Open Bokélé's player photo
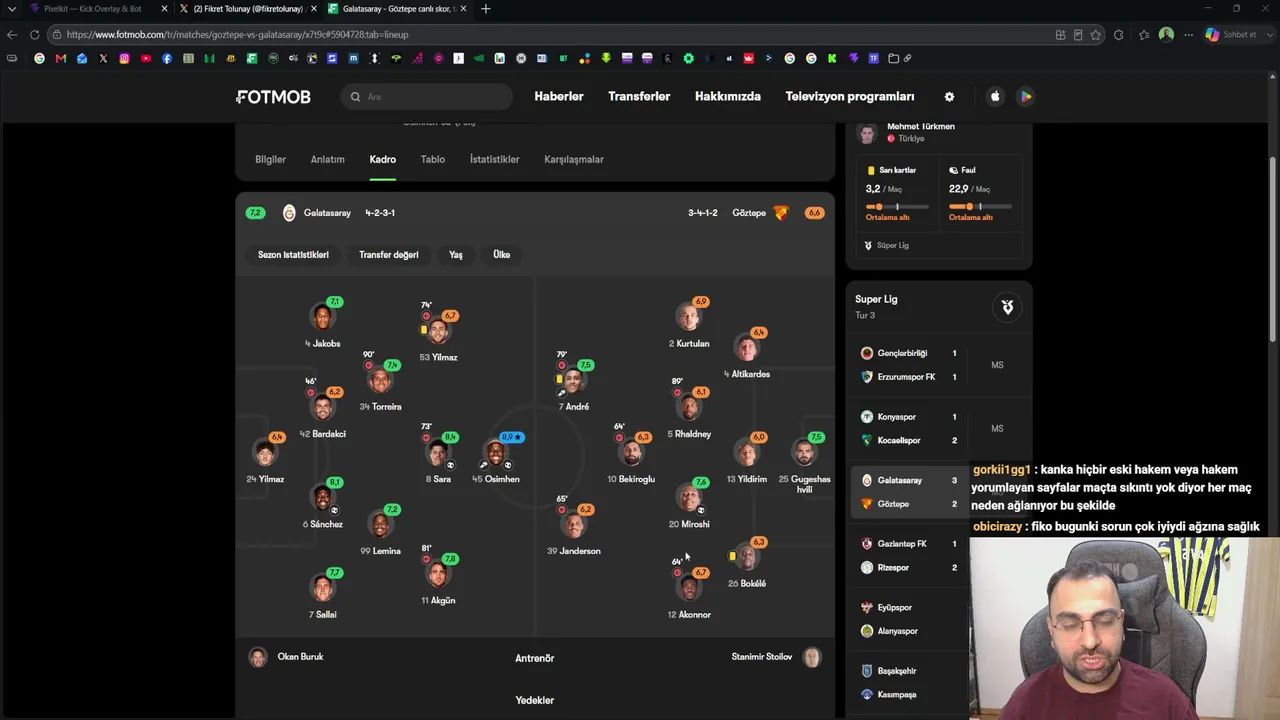1280x720 pixels. 747,556
